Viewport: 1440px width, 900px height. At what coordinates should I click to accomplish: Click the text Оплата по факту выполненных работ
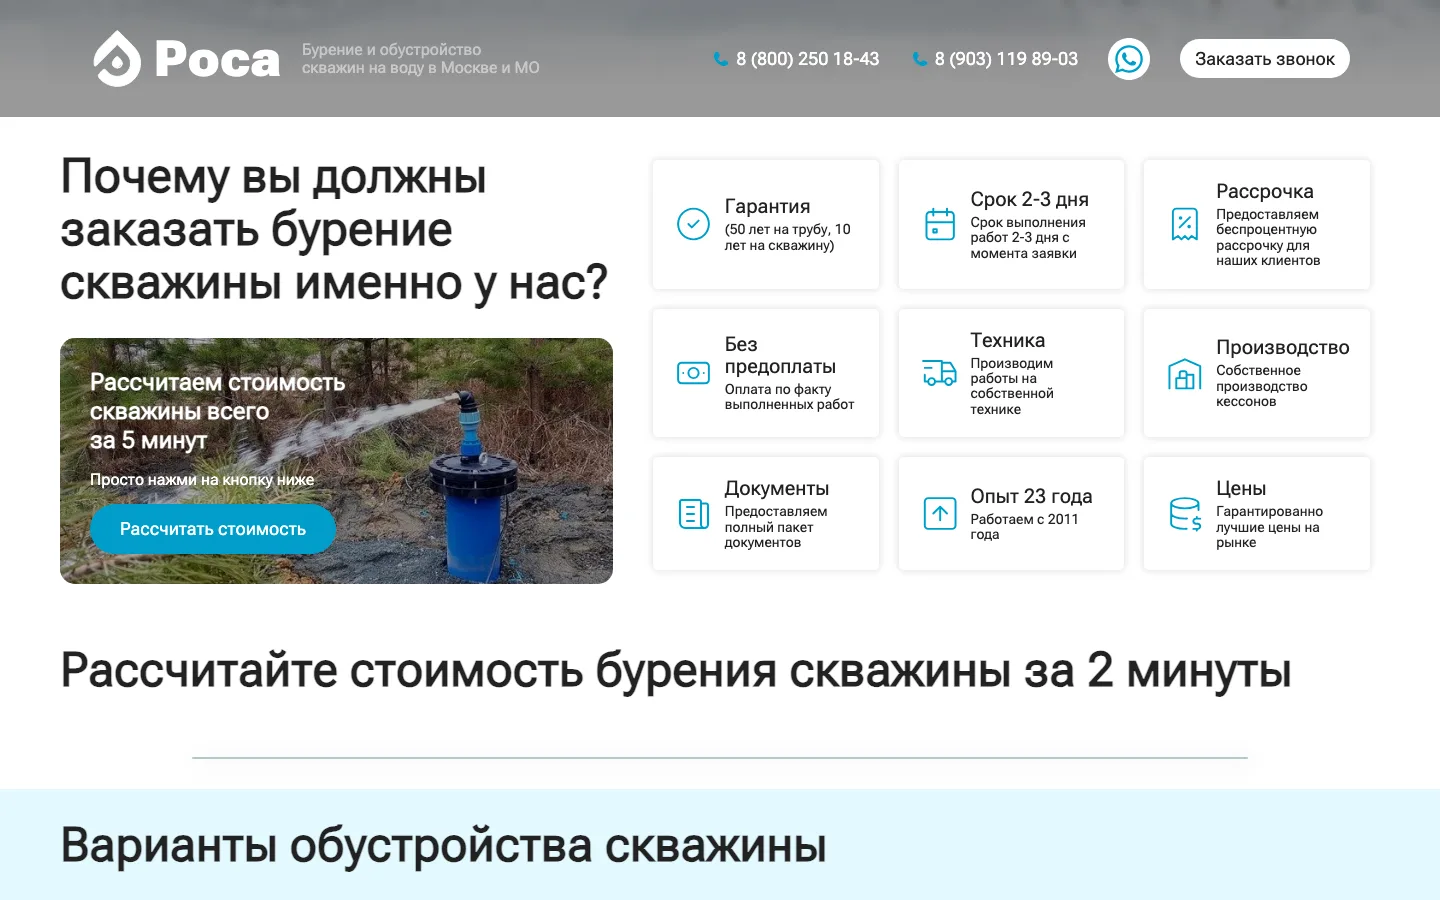coord(789,397)
